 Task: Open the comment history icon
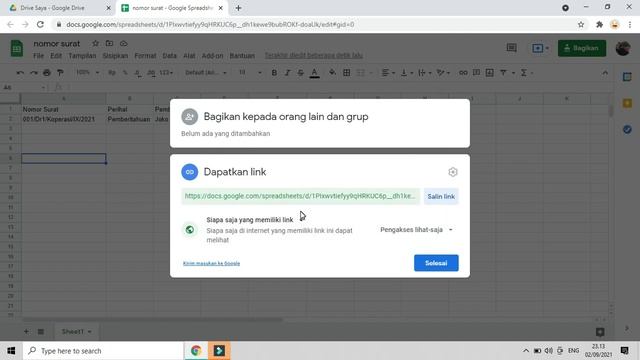[x=511, y=48]
